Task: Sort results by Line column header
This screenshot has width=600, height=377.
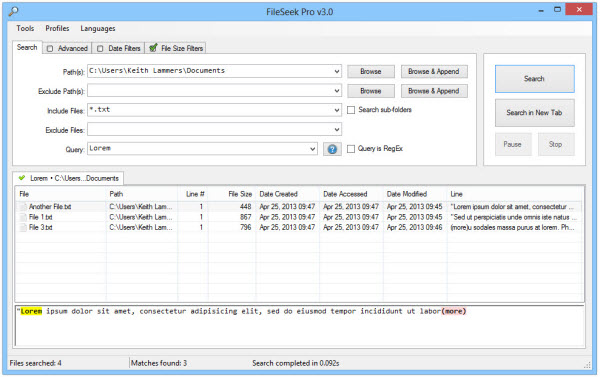Action: tap(515, 194)
